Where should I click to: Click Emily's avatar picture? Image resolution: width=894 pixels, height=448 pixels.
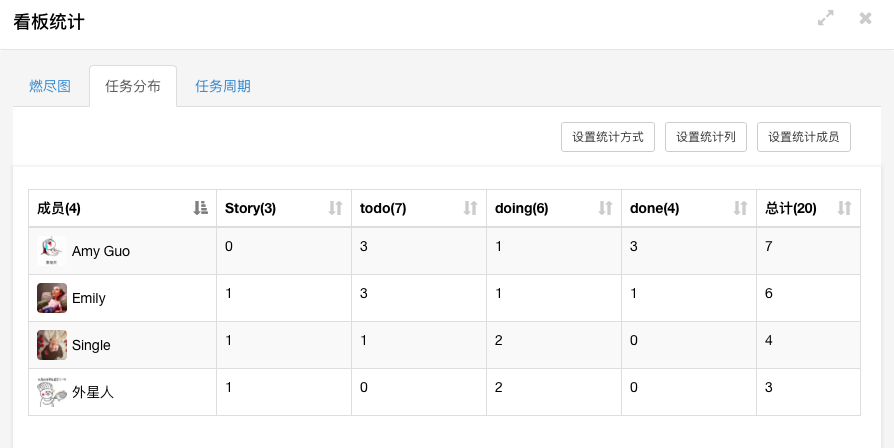52,298
